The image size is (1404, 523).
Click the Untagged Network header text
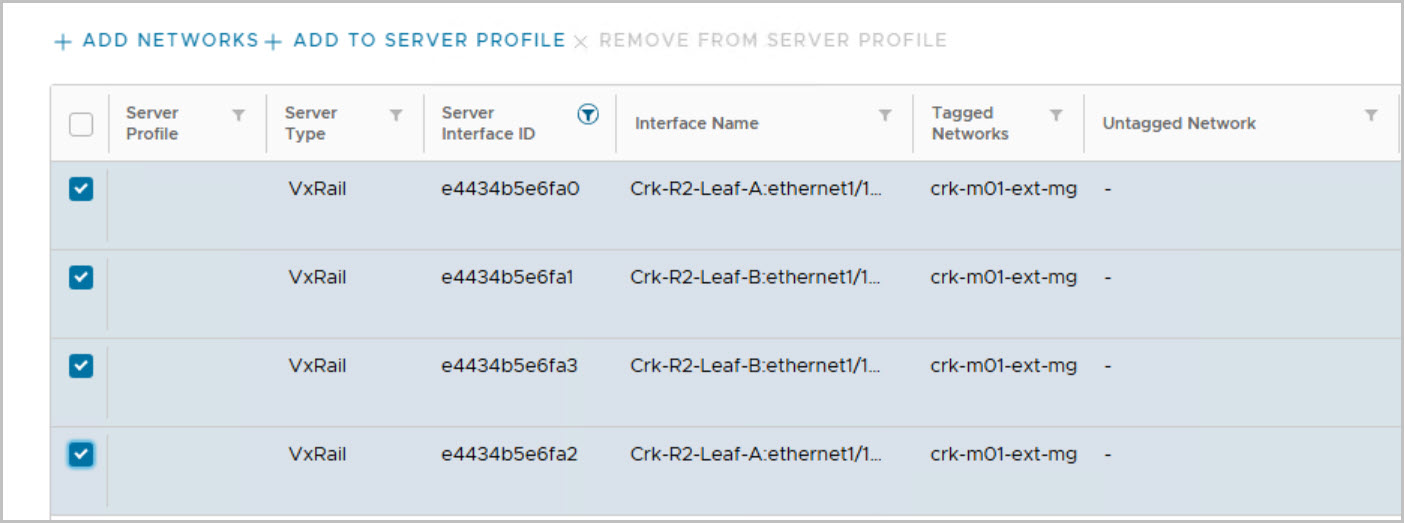click(x=1178, y=123)
